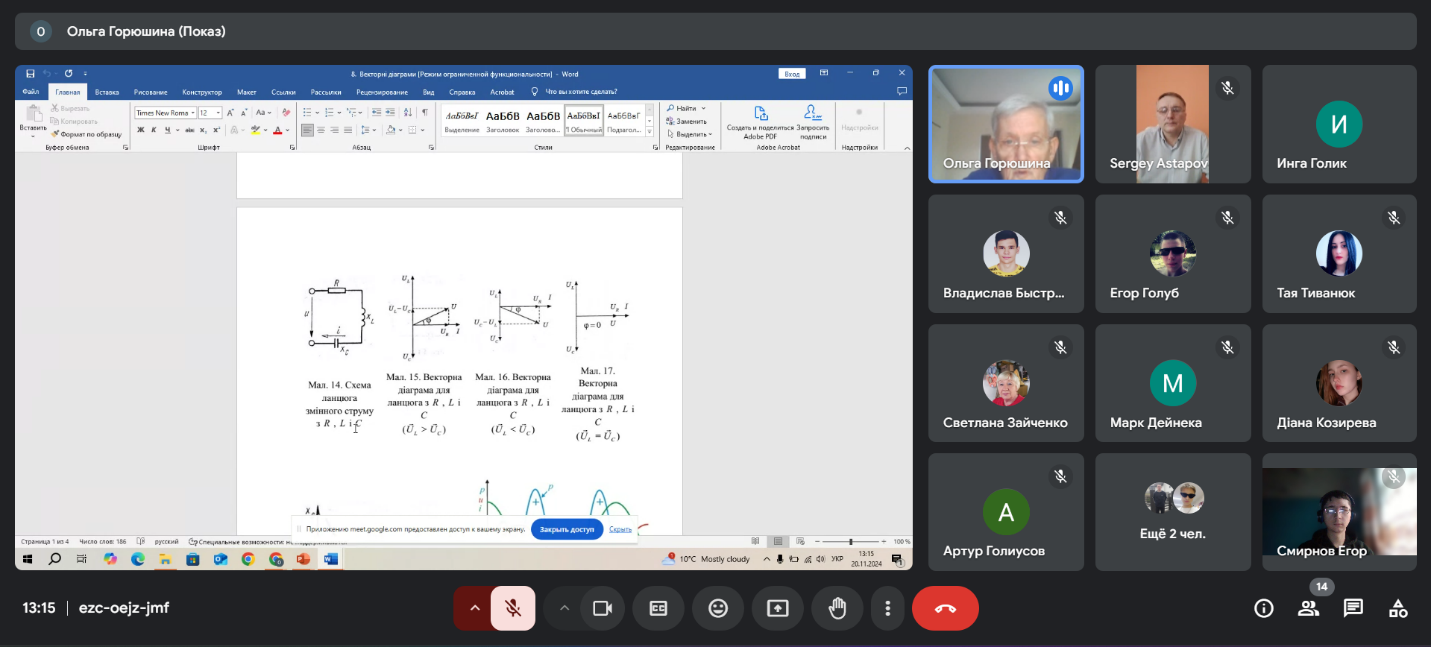The height and width of the screenshot is (647, 1431).
Task: Switch to the Рисование ribbon tab
Action: (151, 92)
